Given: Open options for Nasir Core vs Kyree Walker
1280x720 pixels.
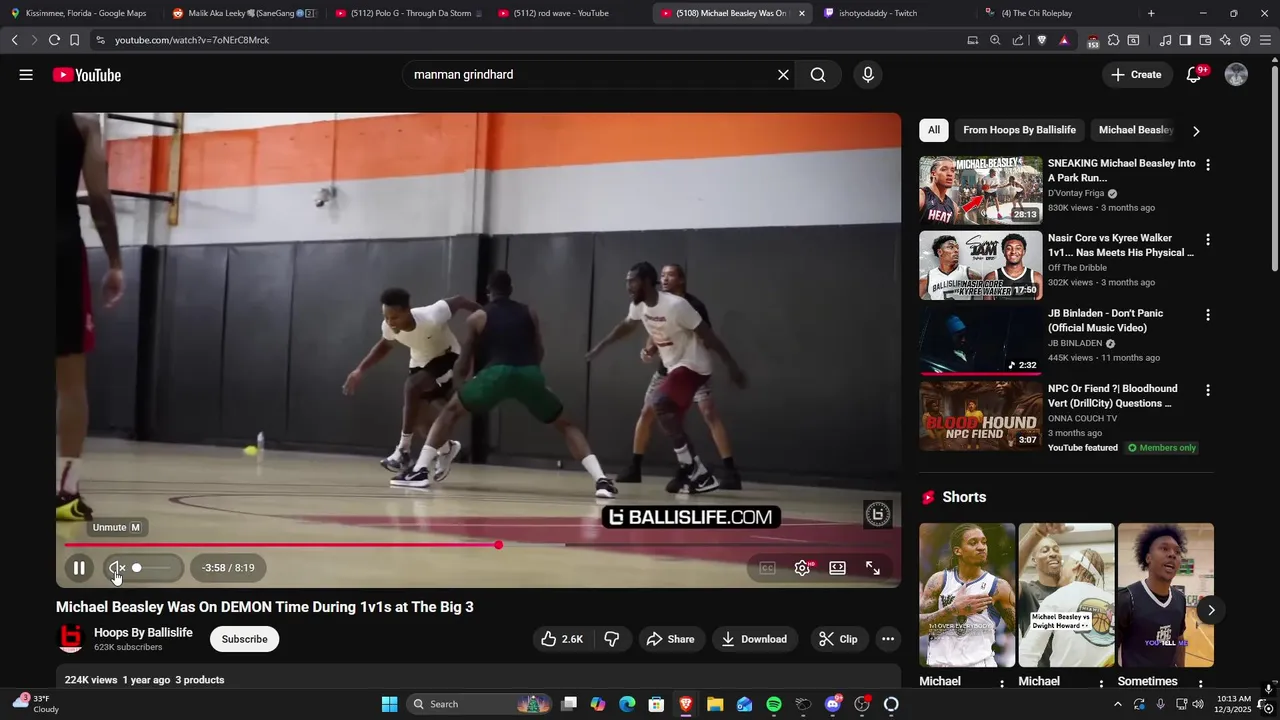Looking at the screenshot, I should click(x=1207, y=240).
